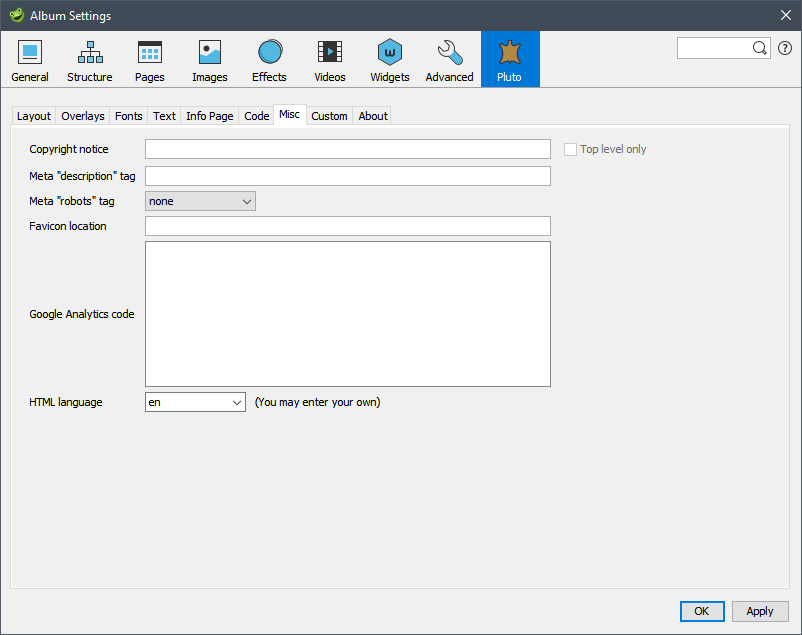Switch to the Overlays tab

(83, 116)
